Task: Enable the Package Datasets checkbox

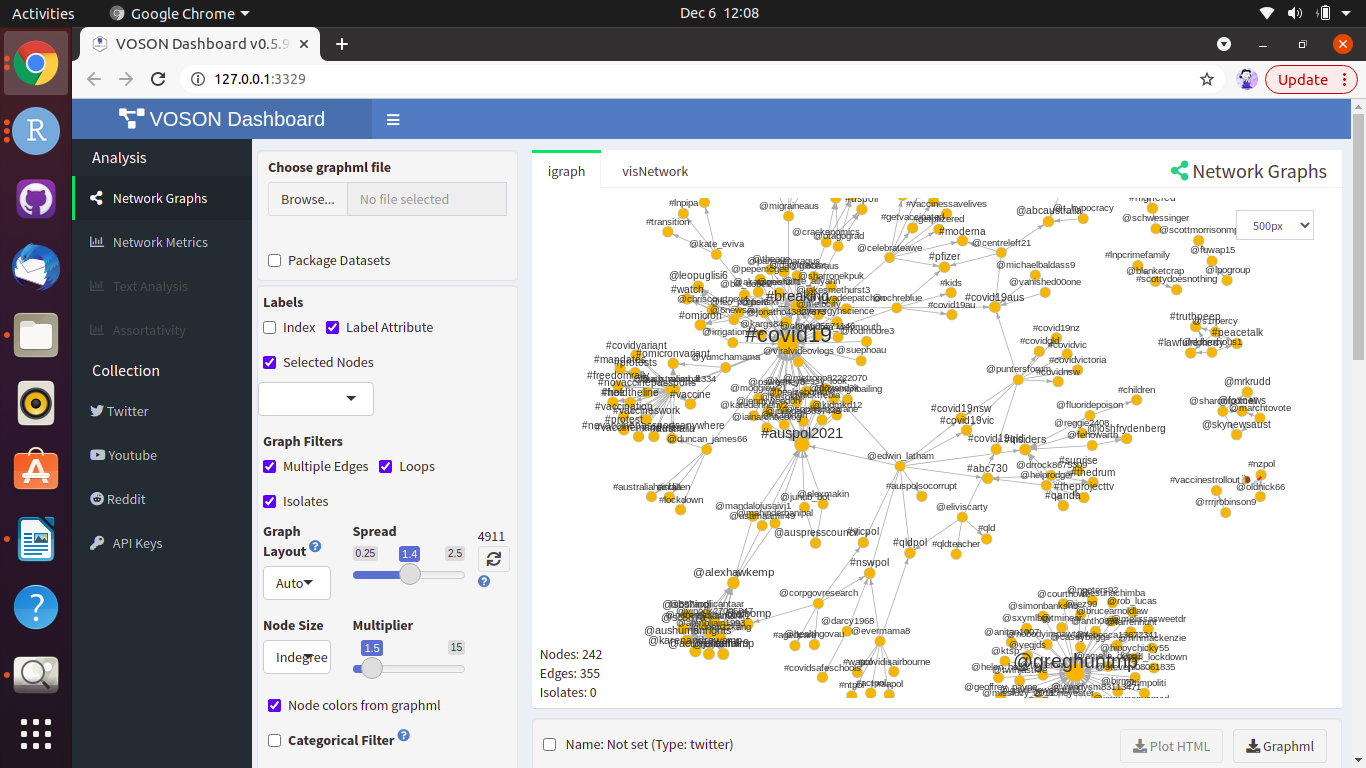Action: 275,261
